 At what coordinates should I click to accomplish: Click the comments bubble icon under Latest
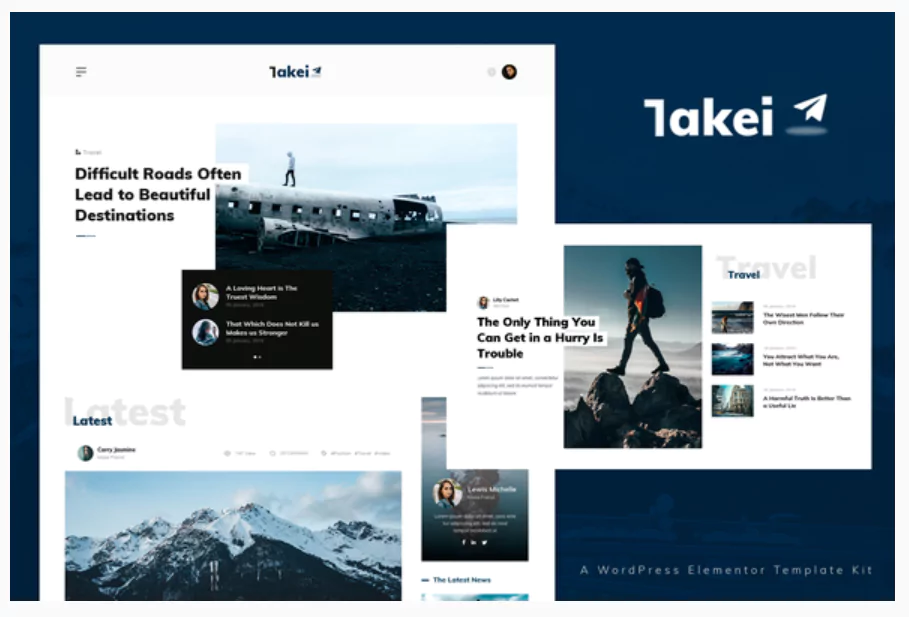click(272, 453)
